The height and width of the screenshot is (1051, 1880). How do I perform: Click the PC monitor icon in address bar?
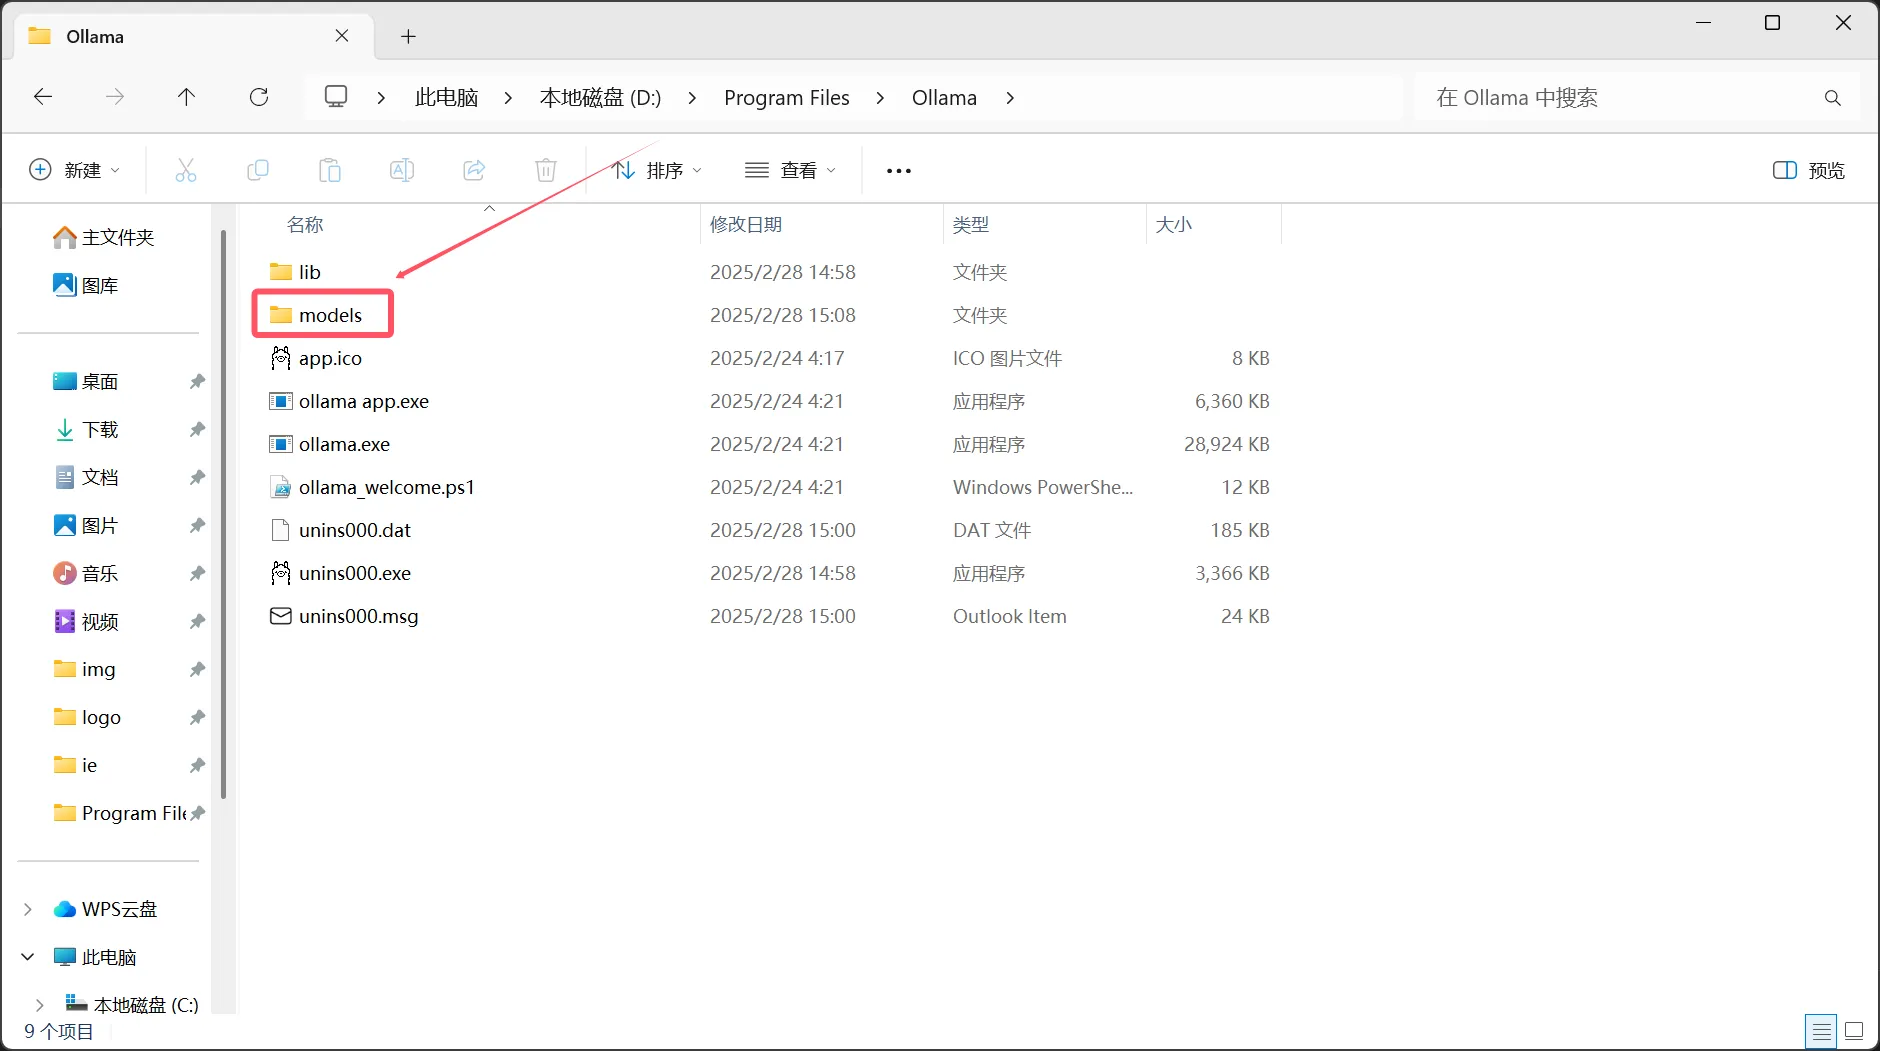[336, 97]
